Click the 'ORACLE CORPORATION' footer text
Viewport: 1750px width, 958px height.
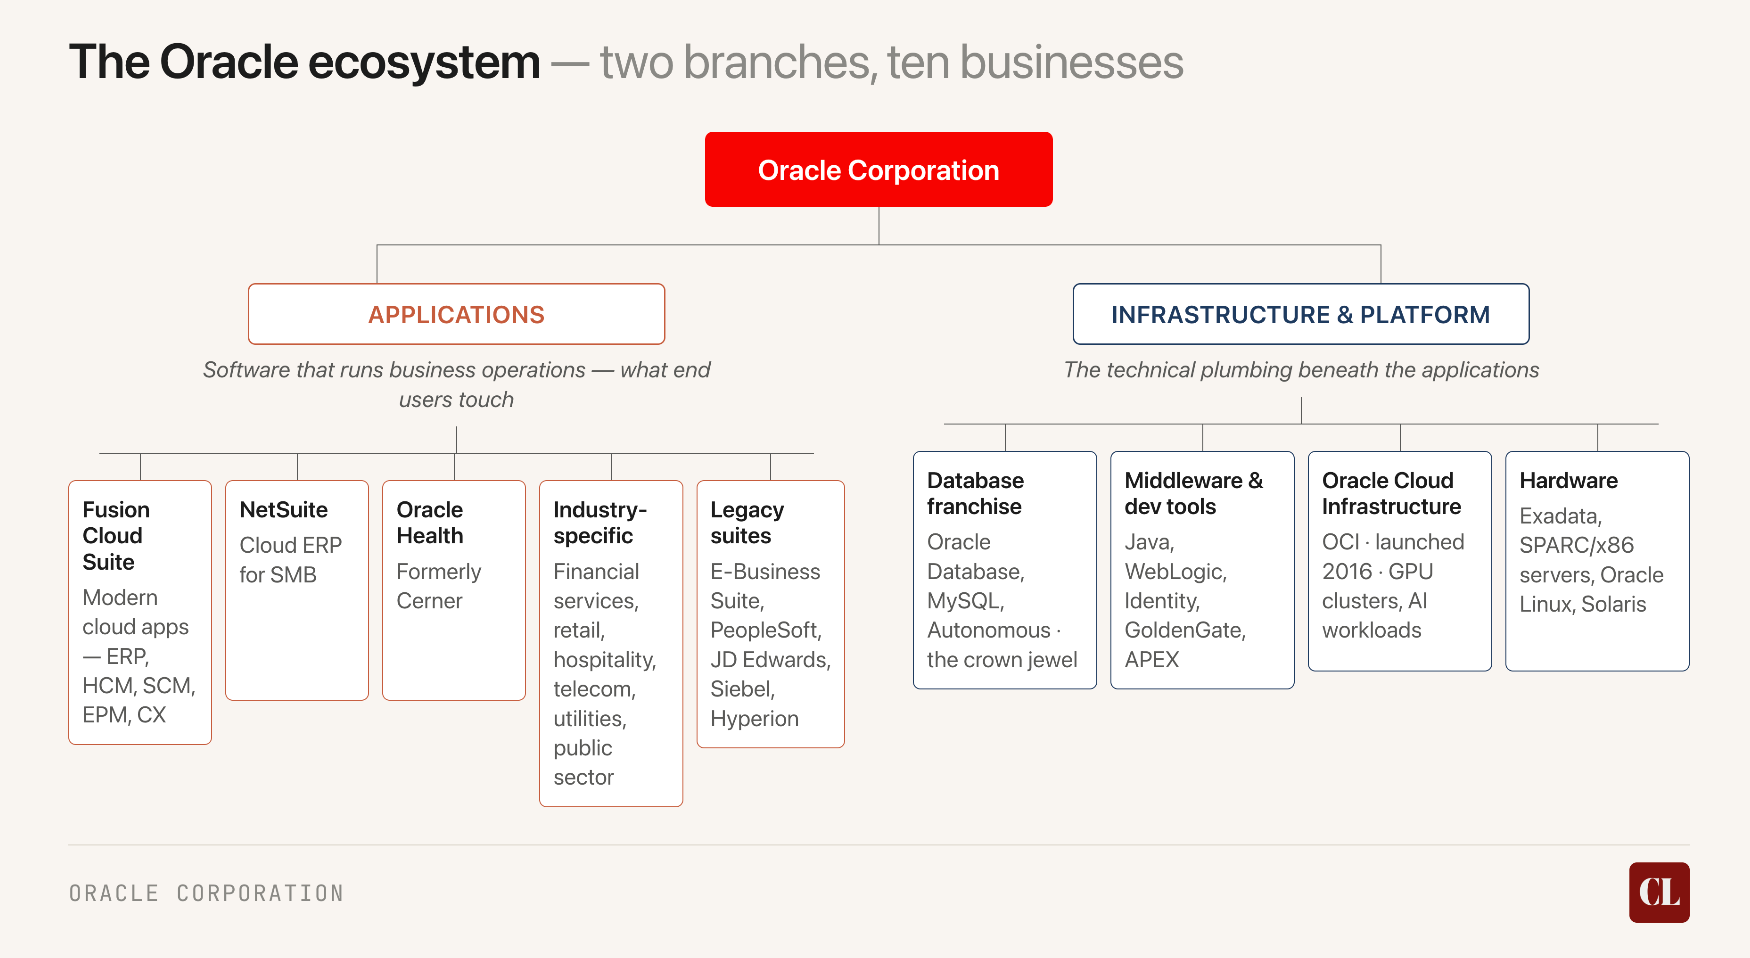[206, 893]
